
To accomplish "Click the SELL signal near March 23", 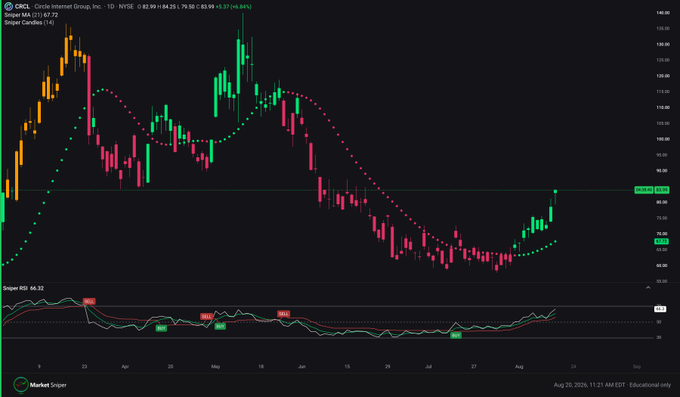I will [89, 301].
